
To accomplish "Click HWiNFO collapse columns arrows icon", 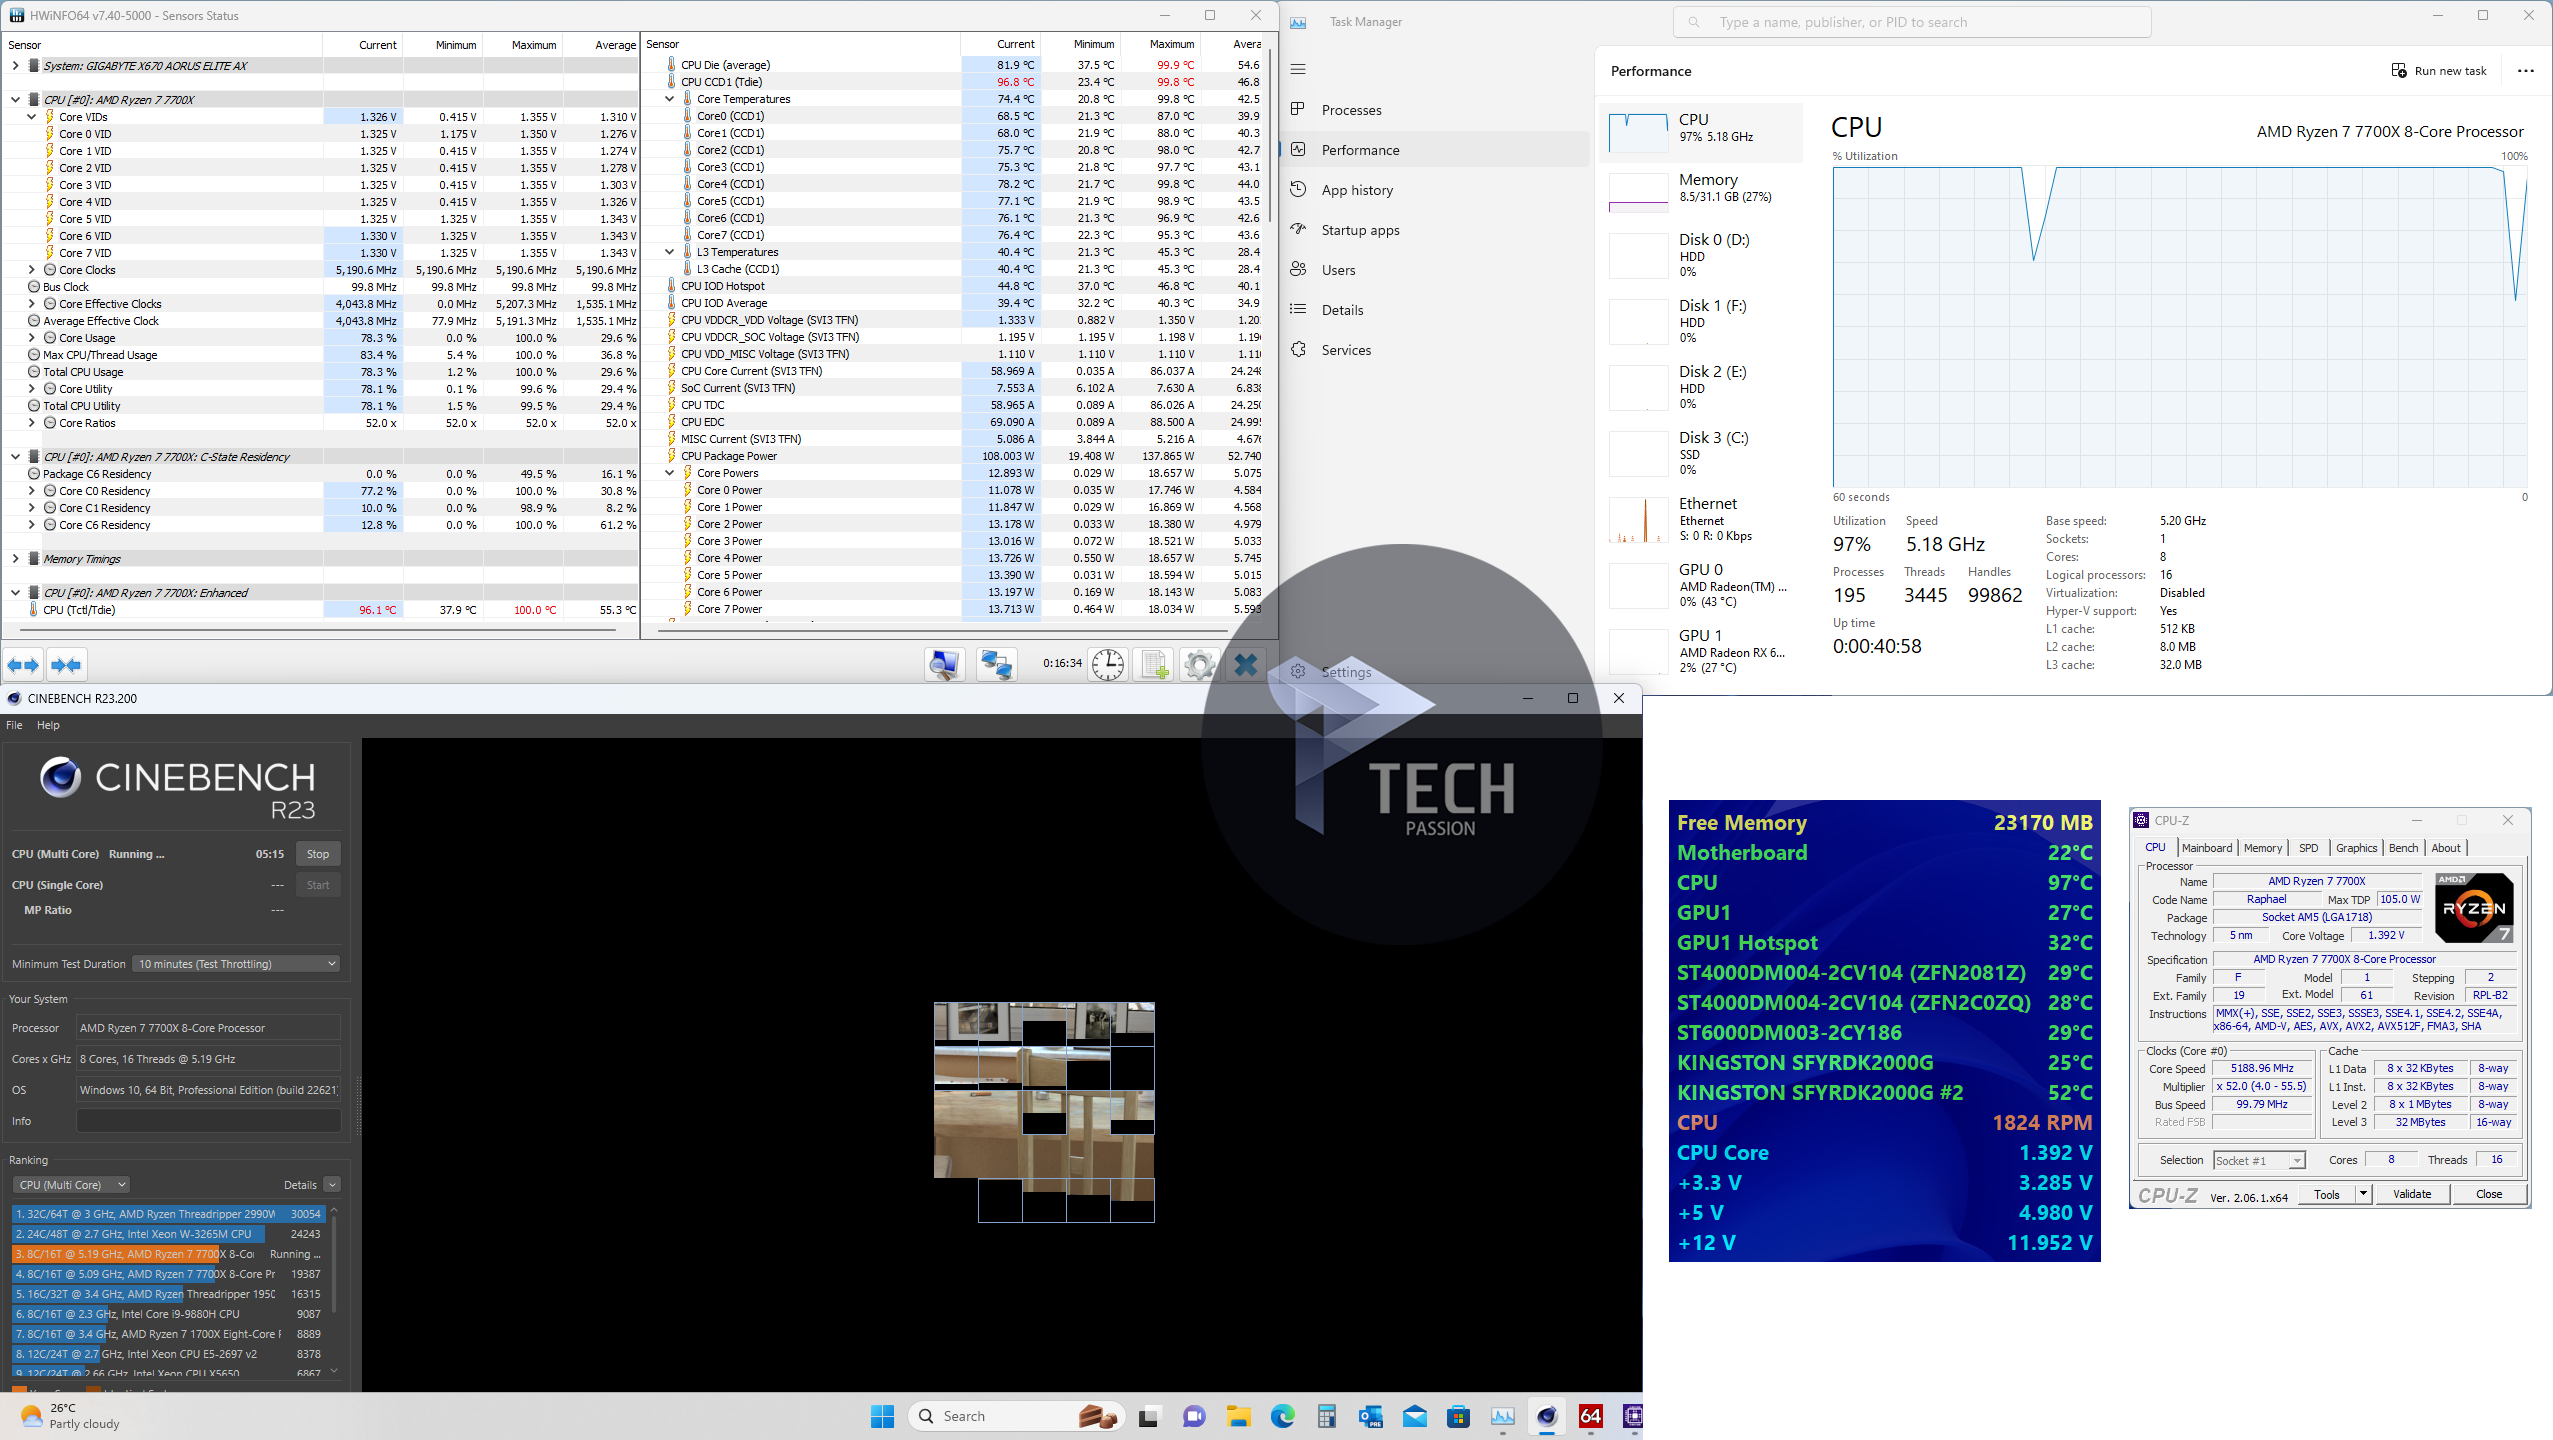I will pos(66,665).
